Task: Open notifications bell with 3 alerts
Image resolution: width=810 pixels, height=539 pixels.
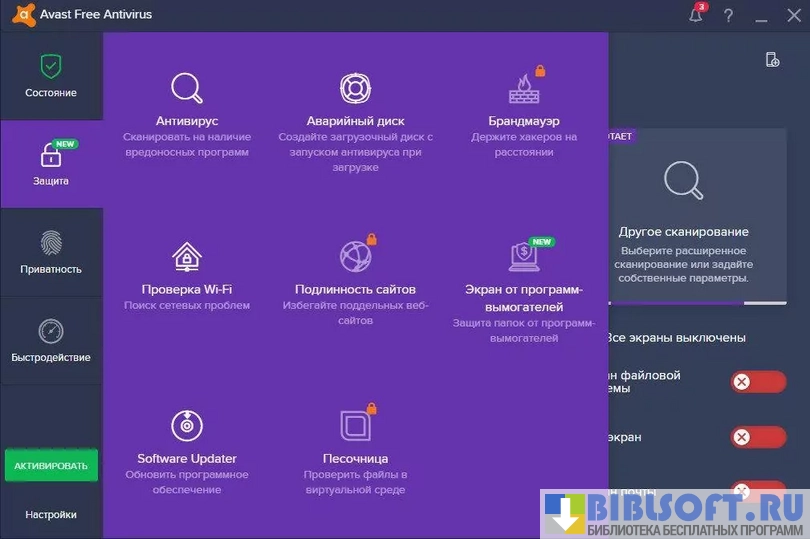Action: click(x=697, y=15)
